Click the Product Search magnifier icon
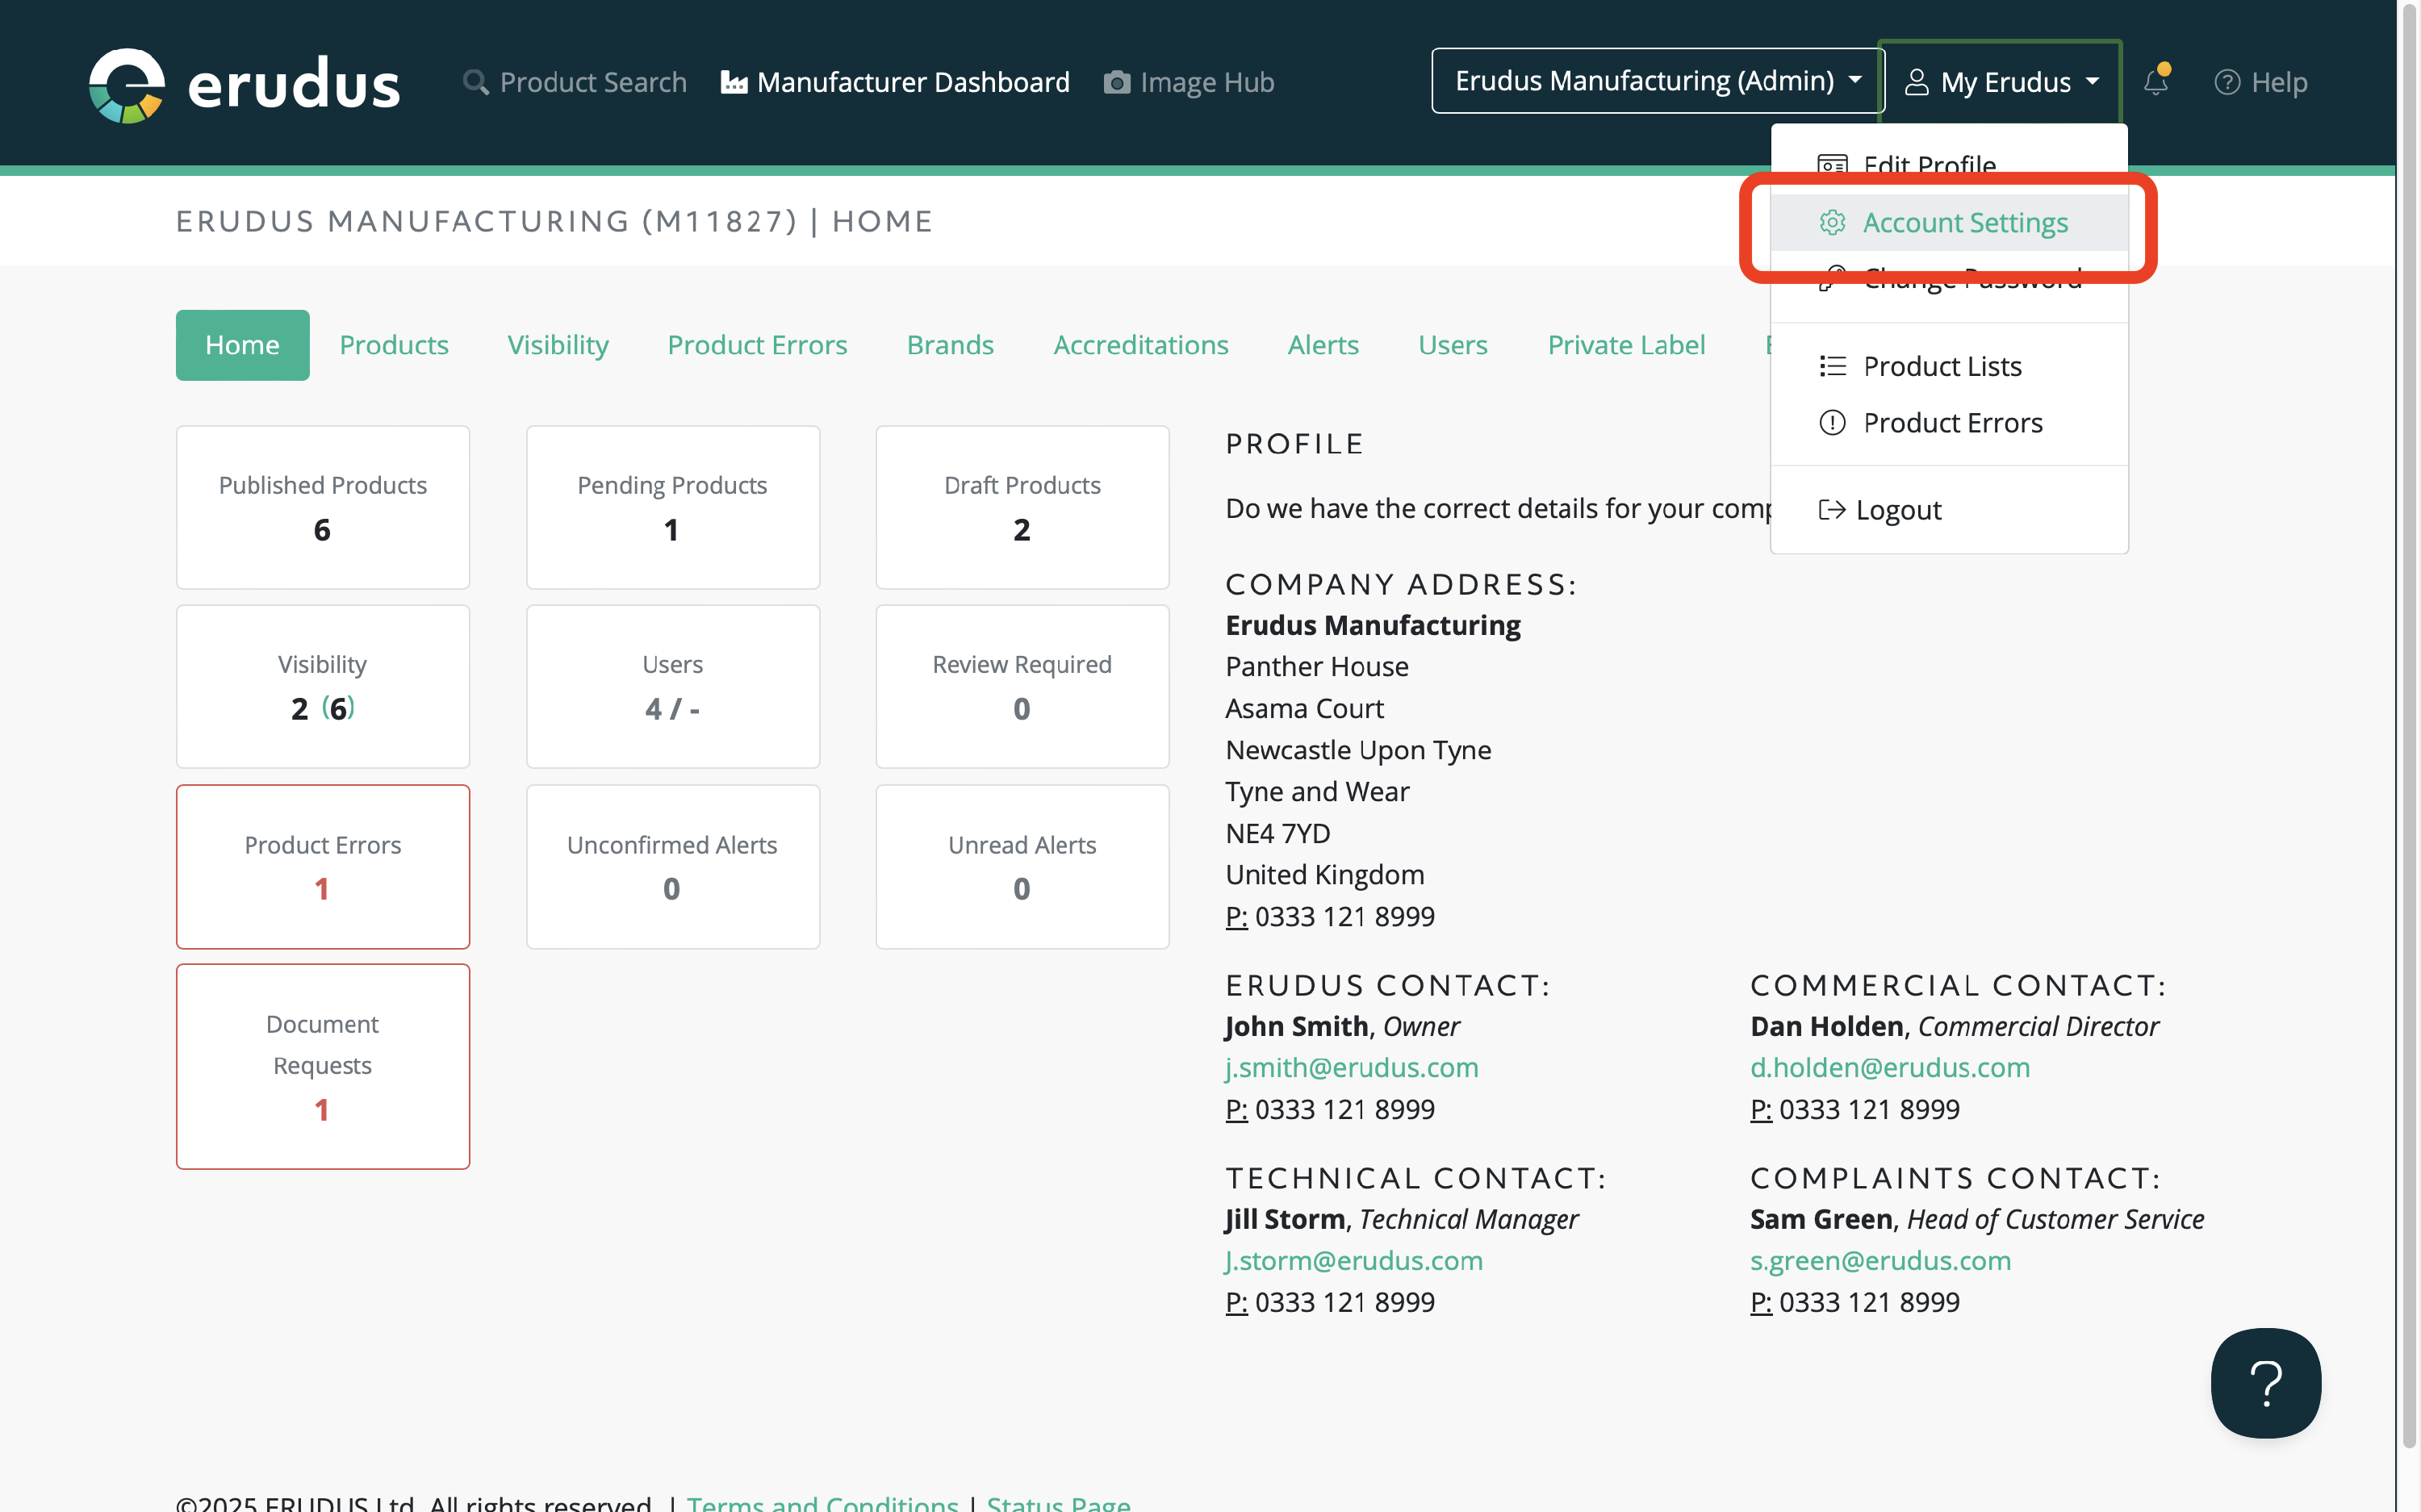The width and height of the screenshot is (2421, 1512). tap(476, 82)
